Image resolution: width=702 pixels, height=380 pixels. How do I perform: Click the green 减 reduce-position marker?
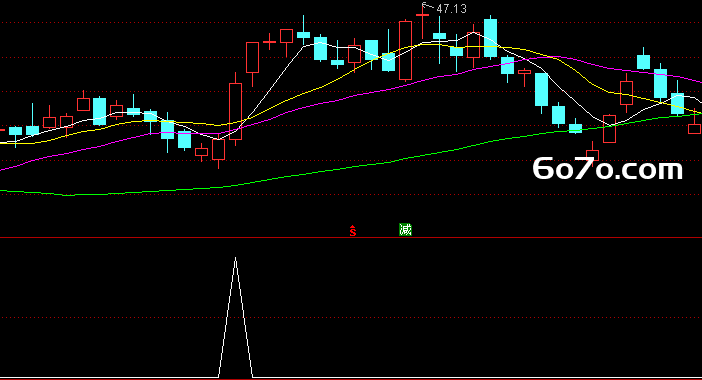point(405,230)
